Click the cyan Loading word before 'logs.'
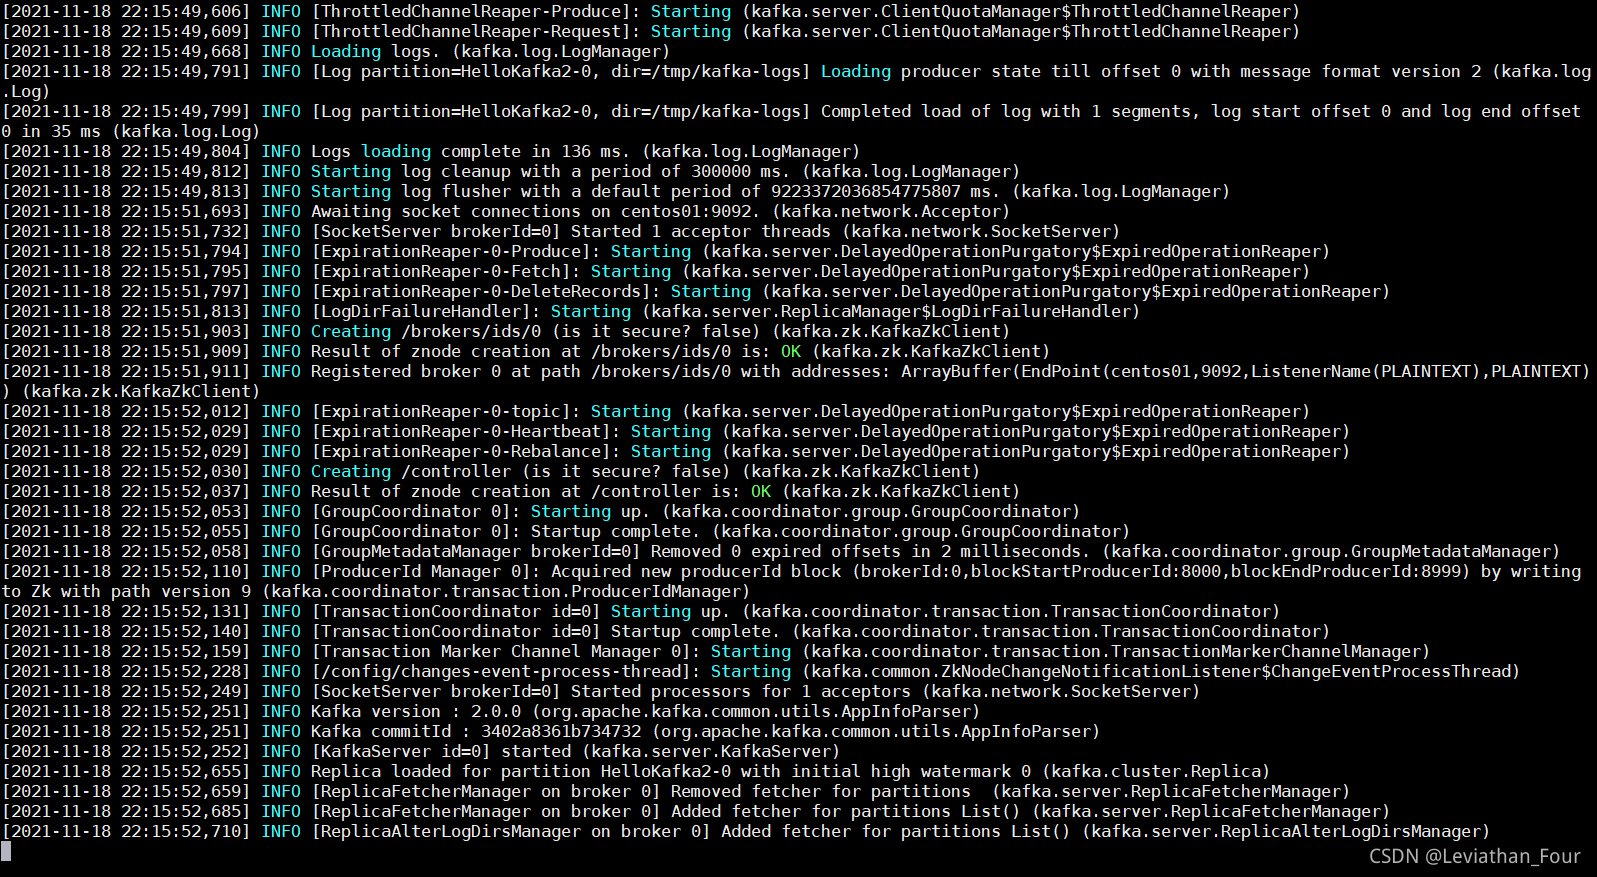Screen dimensions: 1597x877 346,52
